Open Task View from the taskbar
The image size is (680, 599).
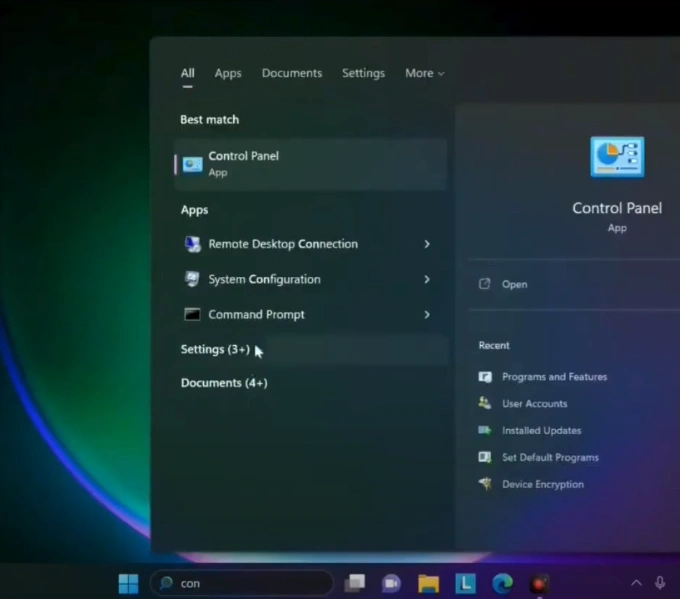pos(355,583)
